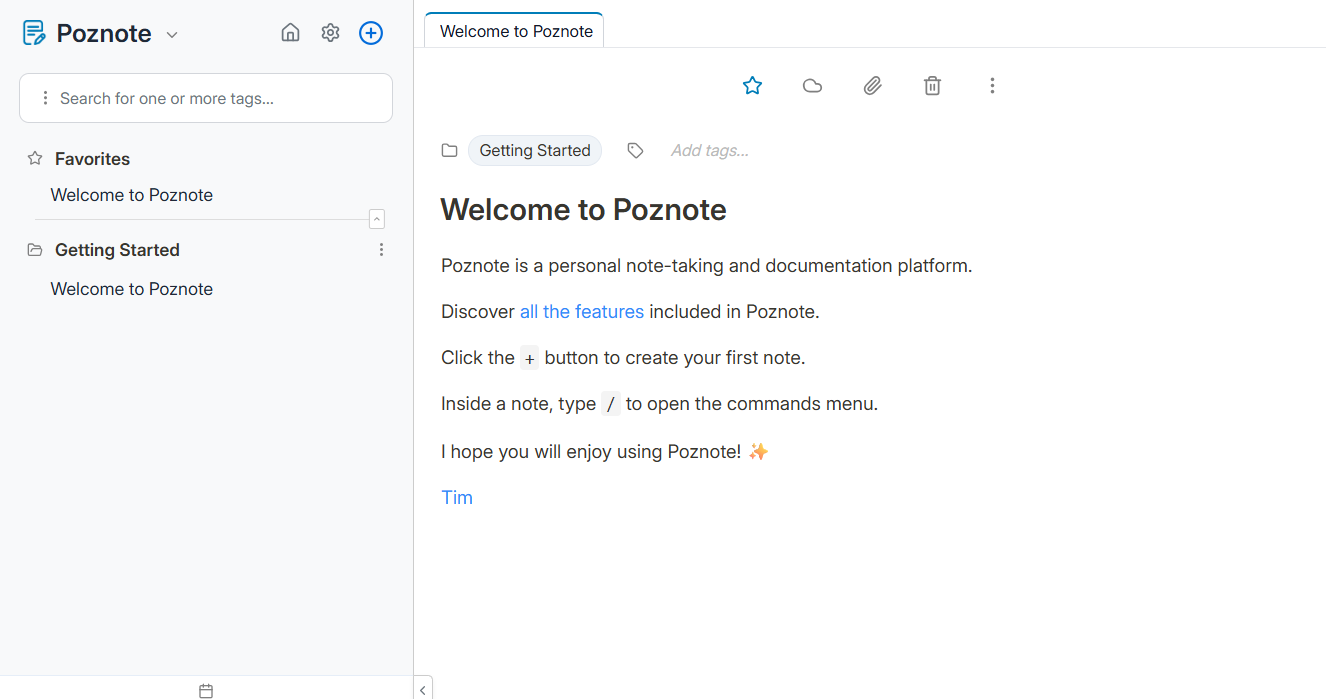Delete note using the trash icon

pyautogui.click(x=932, y=86)
